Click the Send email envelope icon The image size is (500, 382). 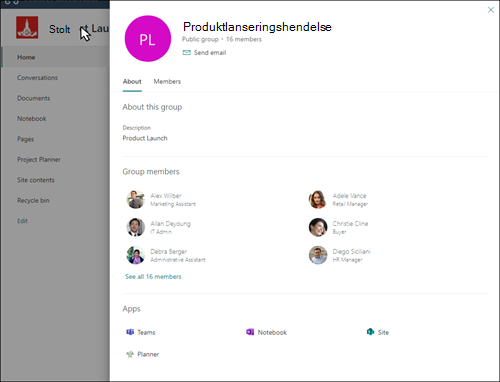(x=187, y=53)
